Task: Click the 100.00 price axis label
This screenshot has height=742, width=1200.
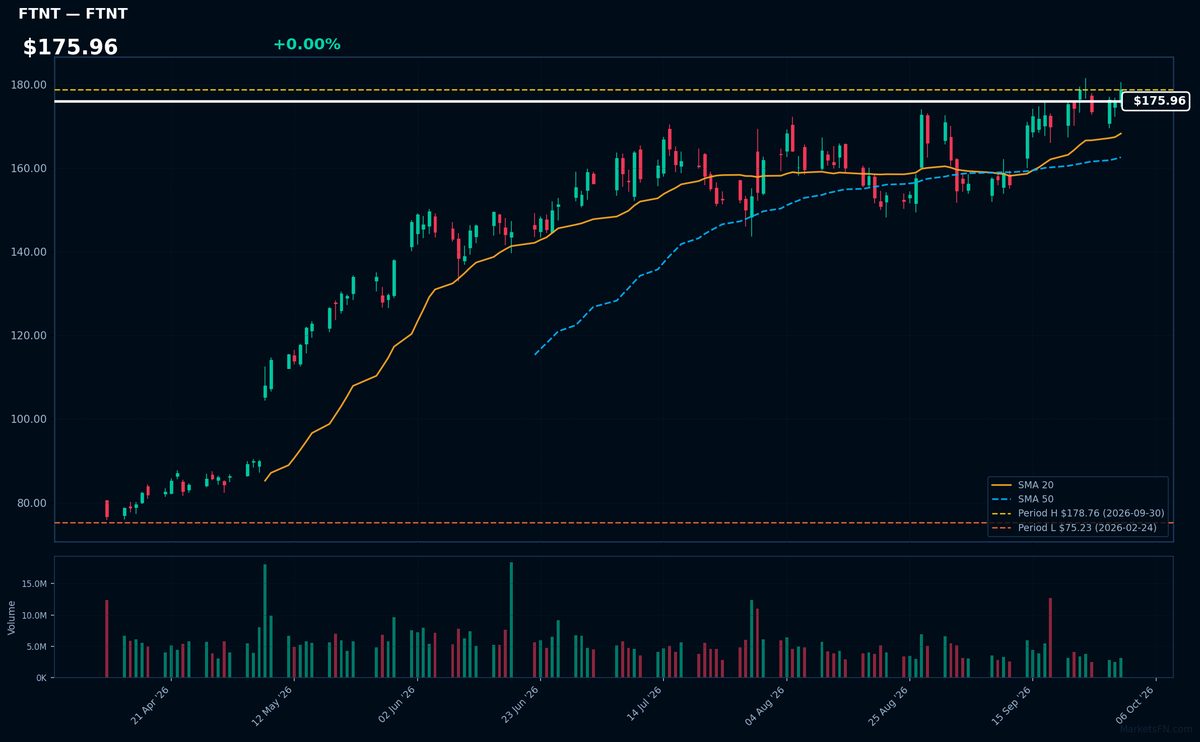Action: click(x=29, y=419)
